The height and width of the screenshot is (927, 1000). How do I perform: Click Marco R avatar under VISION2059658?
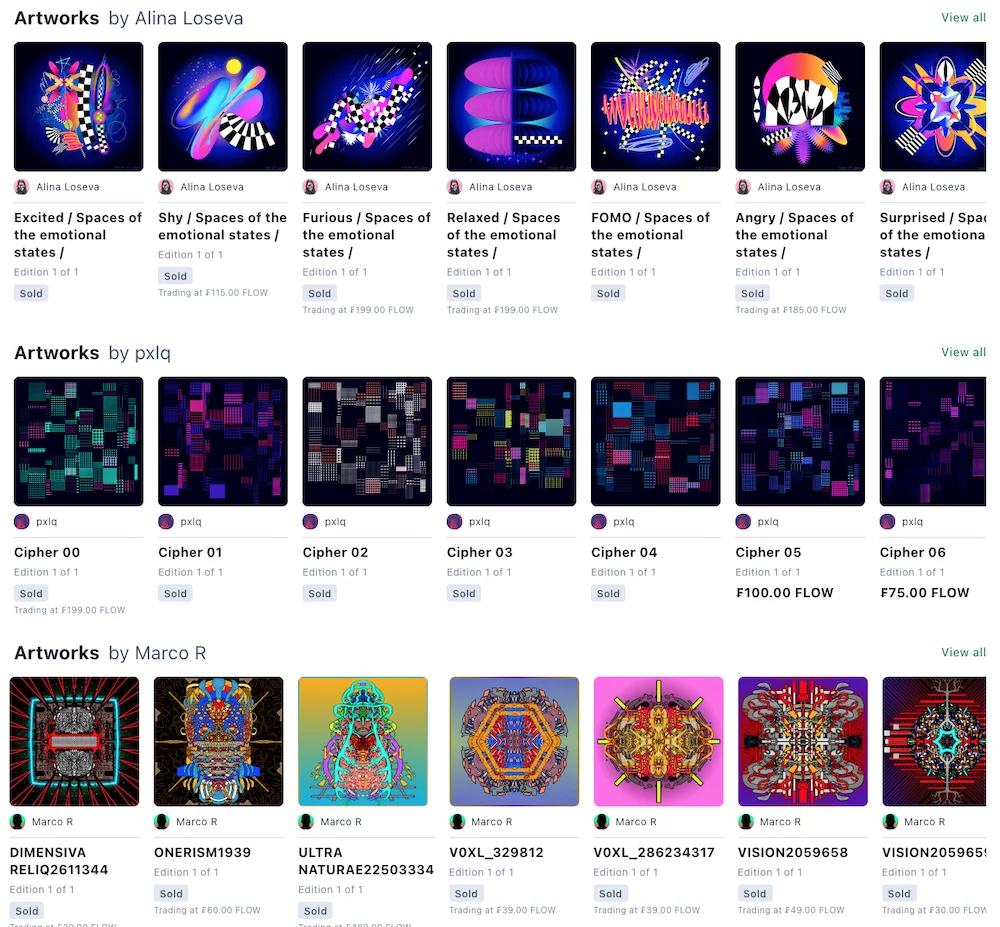click(746, 822)
